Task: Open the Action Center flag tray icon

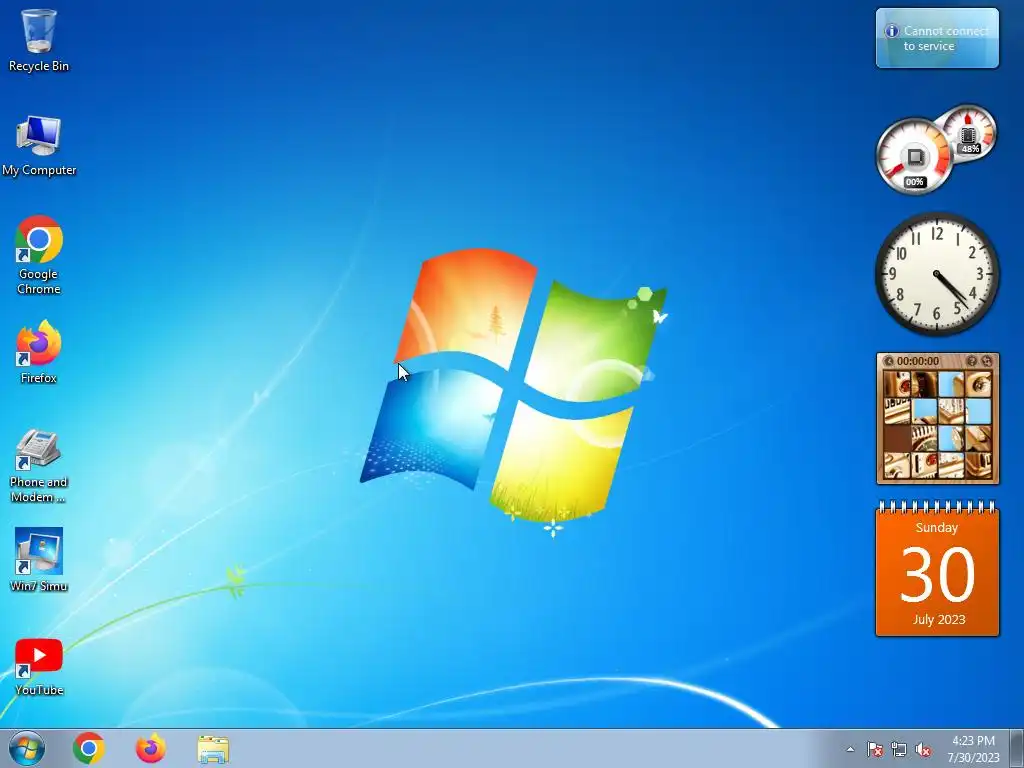Action: [874, 750]
